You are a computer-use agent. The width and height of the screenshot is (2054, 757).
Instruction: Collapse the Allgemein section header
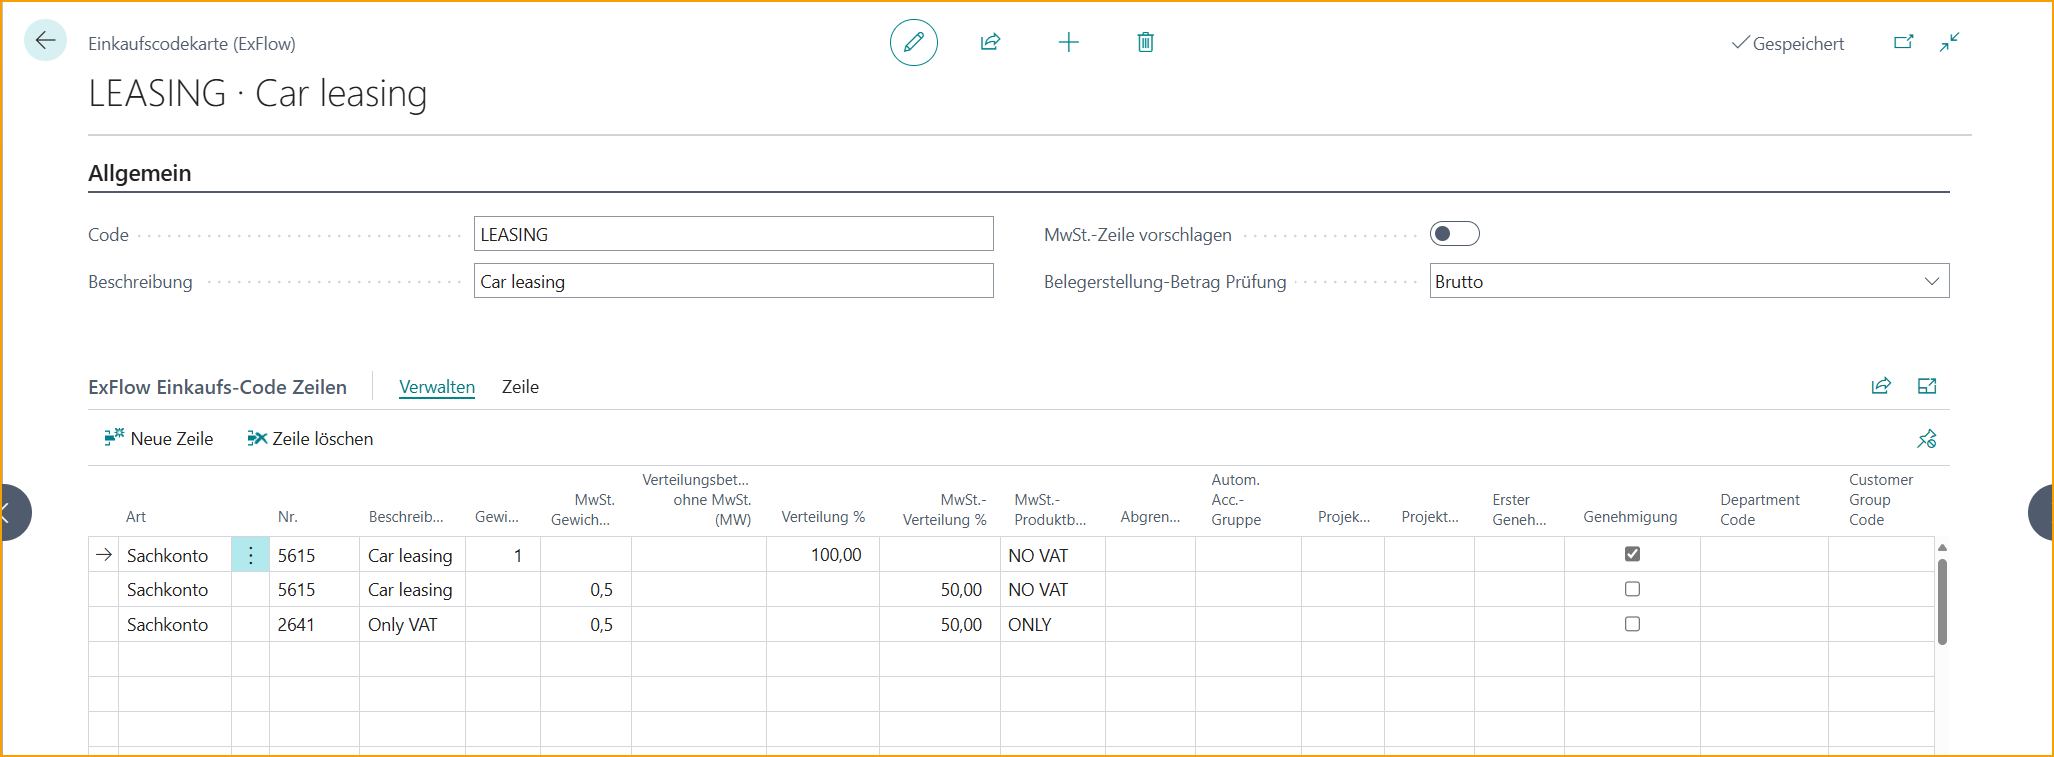[140, 173]
